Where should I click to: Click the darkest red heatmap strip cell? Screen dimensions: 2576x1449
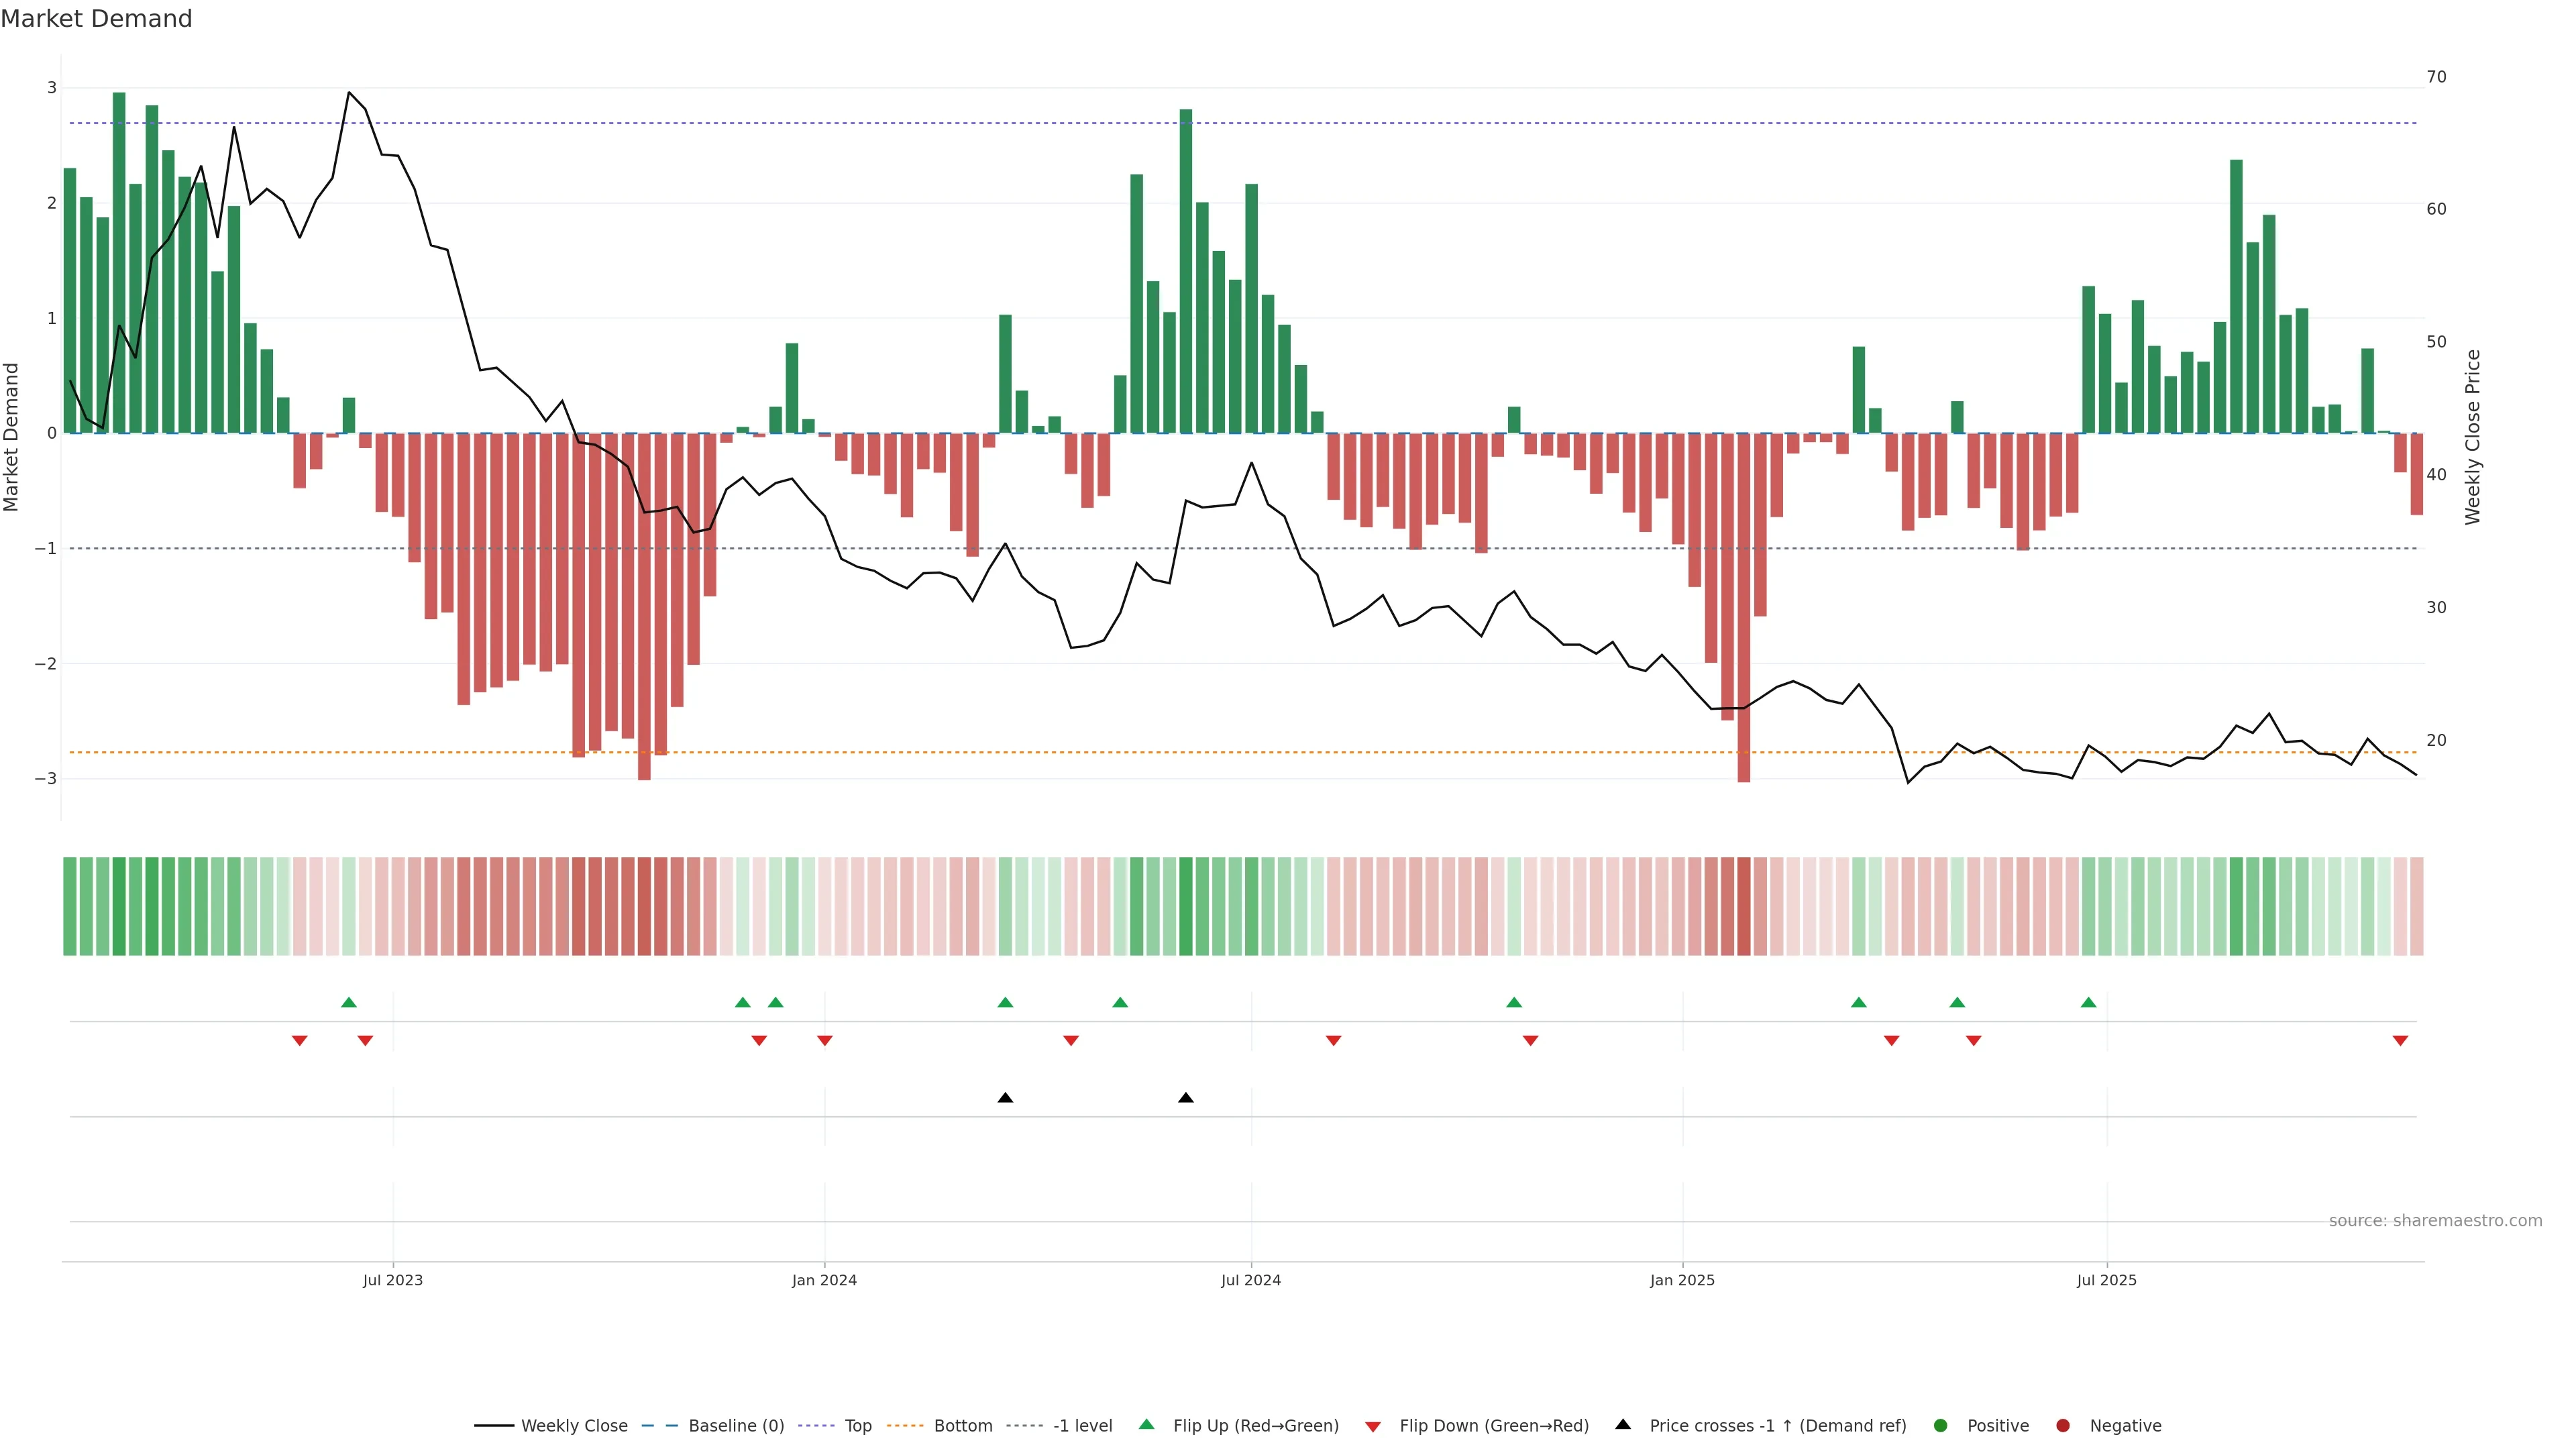click(x=1744, y=906)
